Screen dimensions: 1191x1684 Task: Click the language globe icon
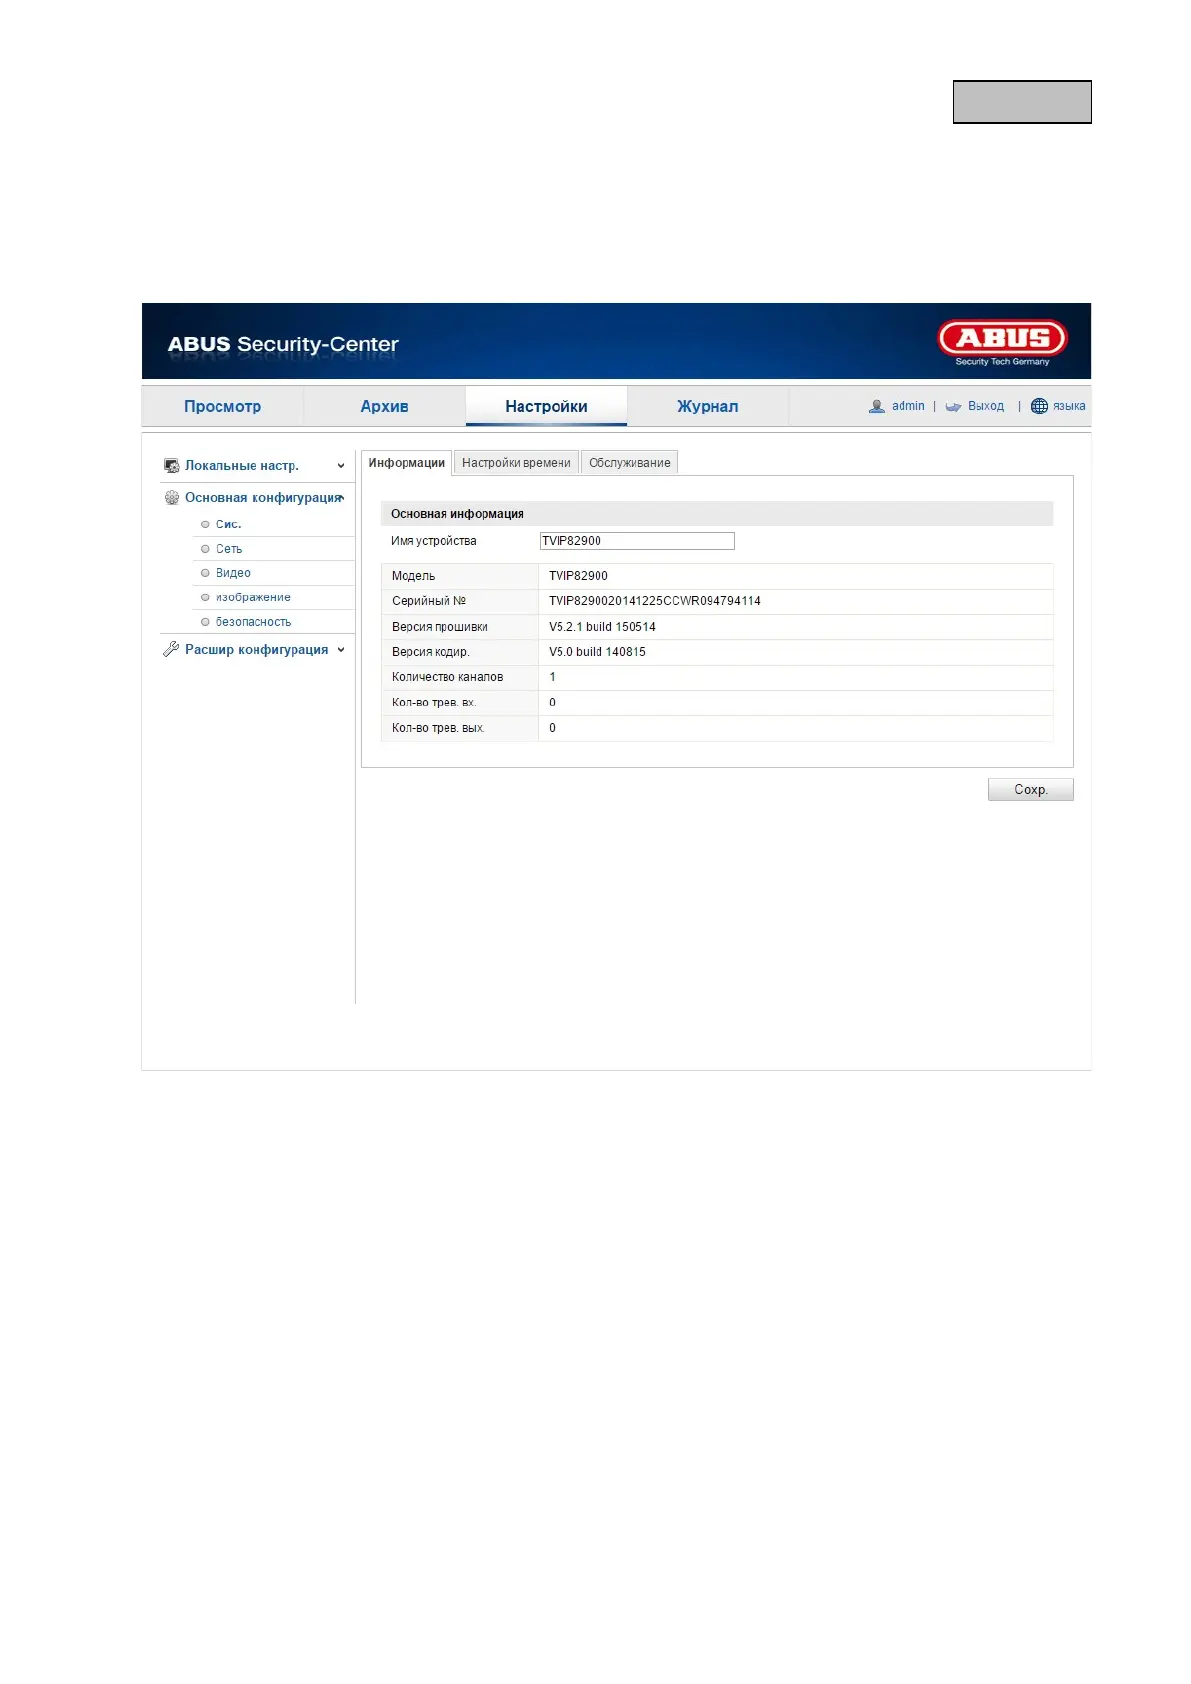point(1039,406)
